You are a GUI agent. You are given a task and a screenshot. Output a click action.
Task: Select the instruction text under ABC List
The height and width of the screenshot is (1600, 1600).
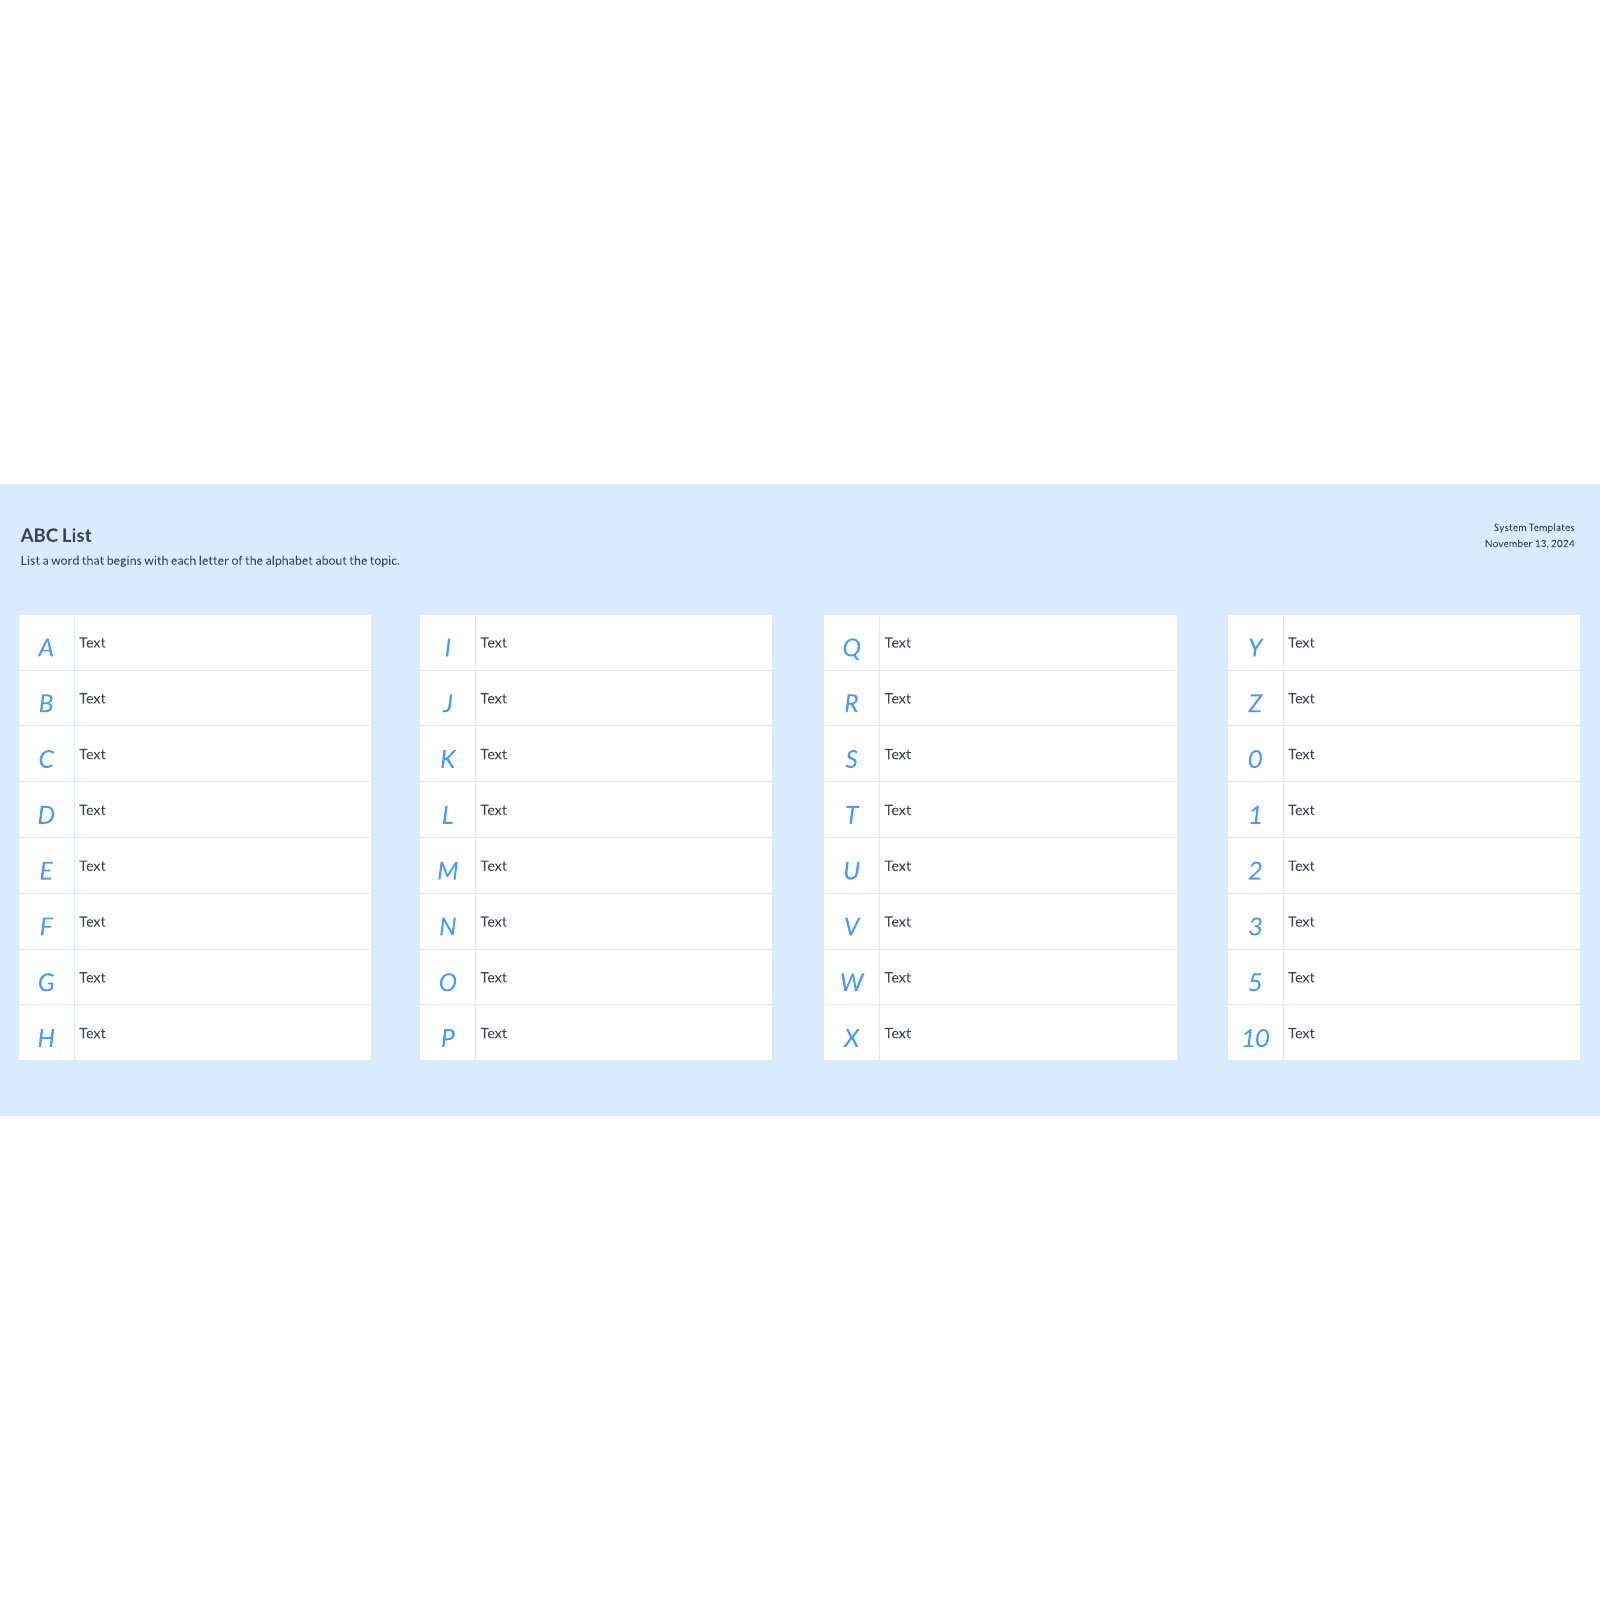[210, 561]
